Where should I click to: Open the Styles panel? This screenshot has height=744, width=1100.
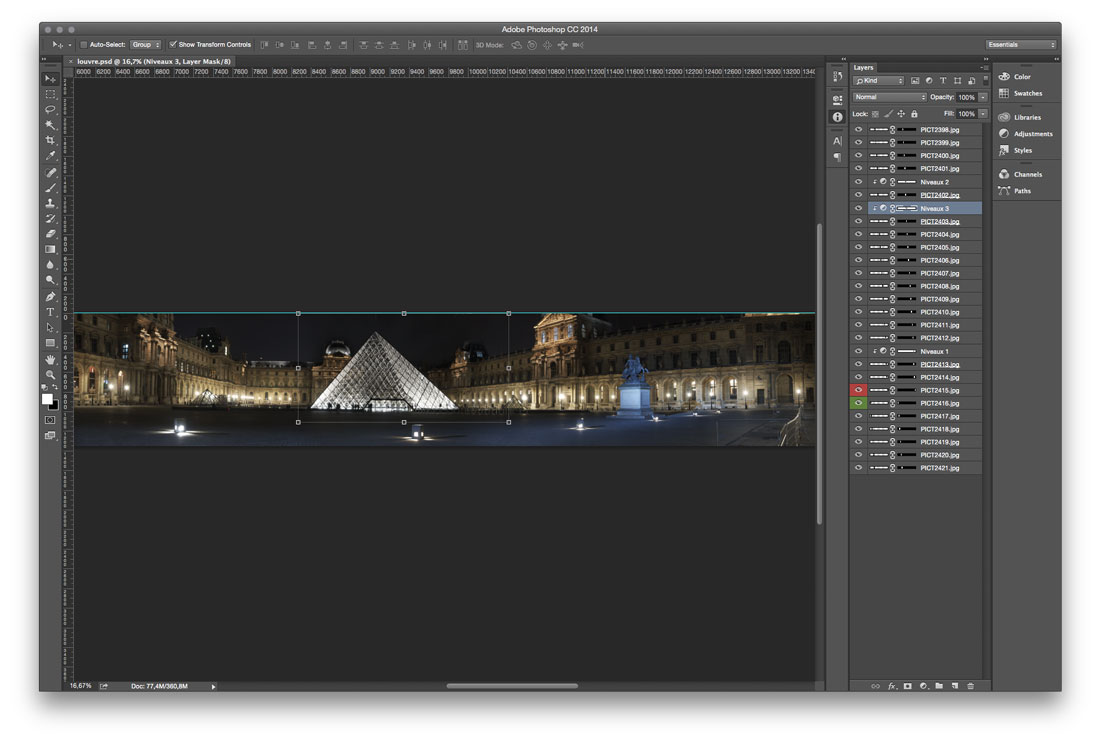(1015, 150)
